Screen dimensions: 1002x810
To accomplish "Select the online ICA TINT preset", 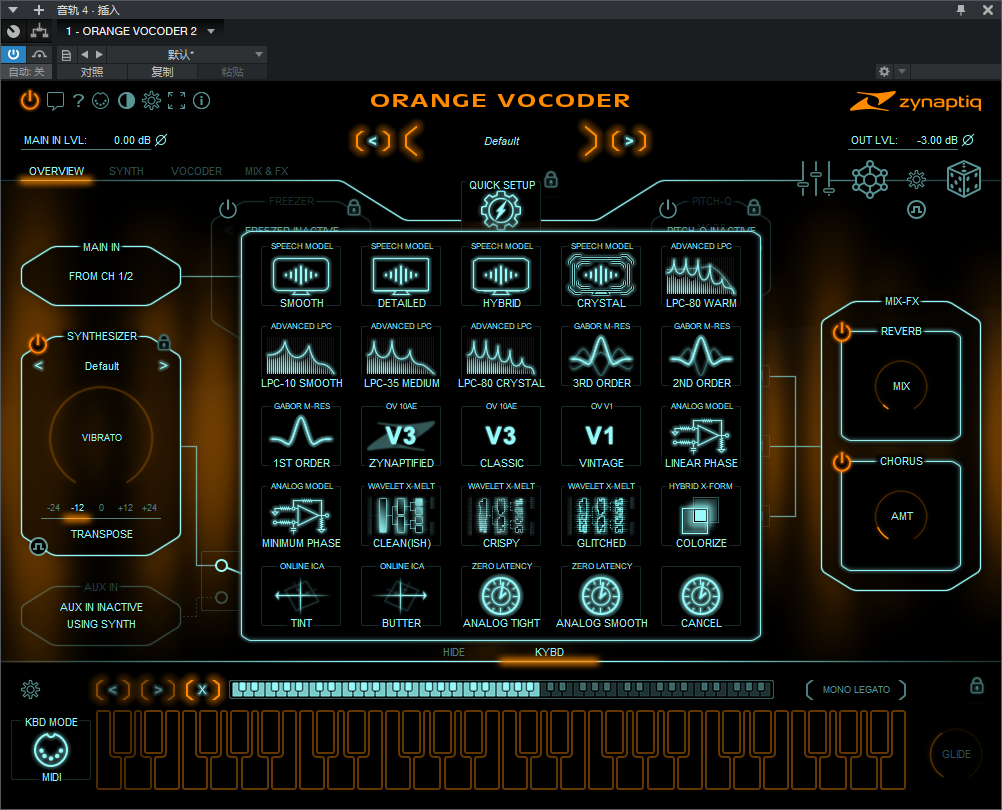I will (x=301, y=596).
